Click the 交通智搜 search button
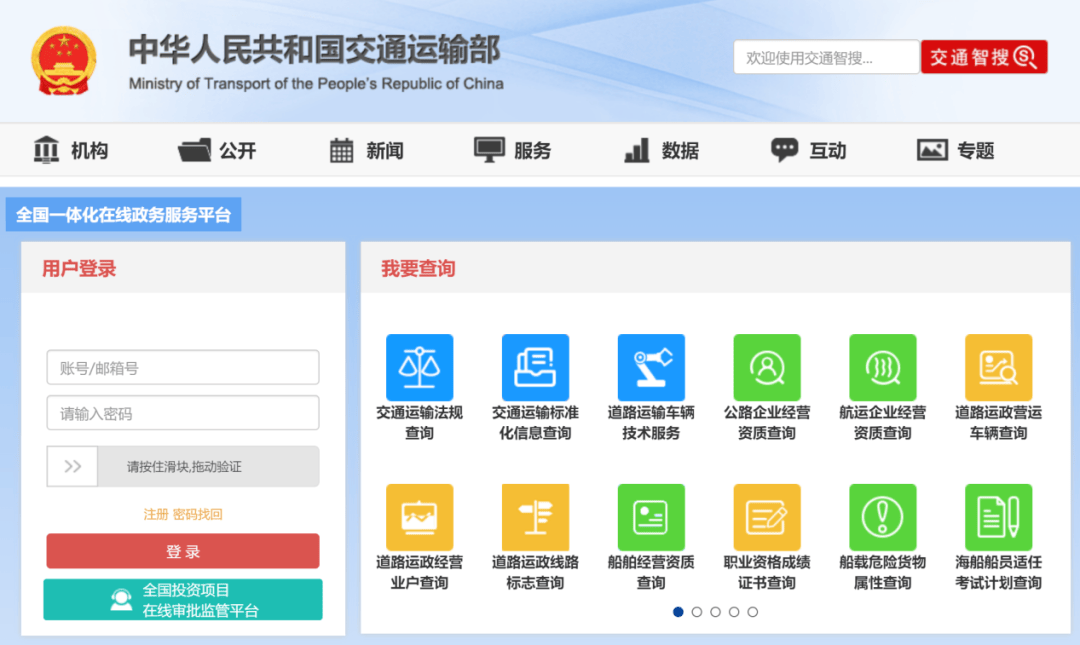The image size is (1080, 645). click(x=984, y=57)
